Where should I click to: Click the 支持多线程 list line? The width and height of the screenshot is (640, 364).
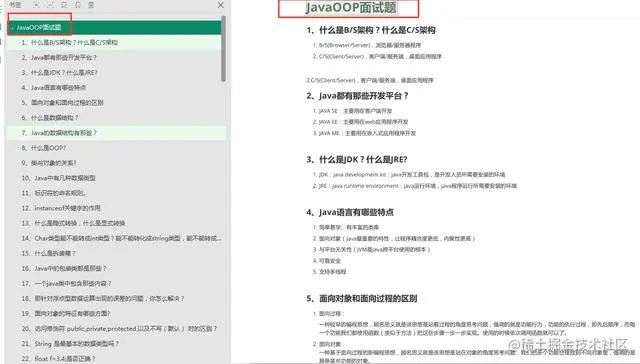click(330, 272)
